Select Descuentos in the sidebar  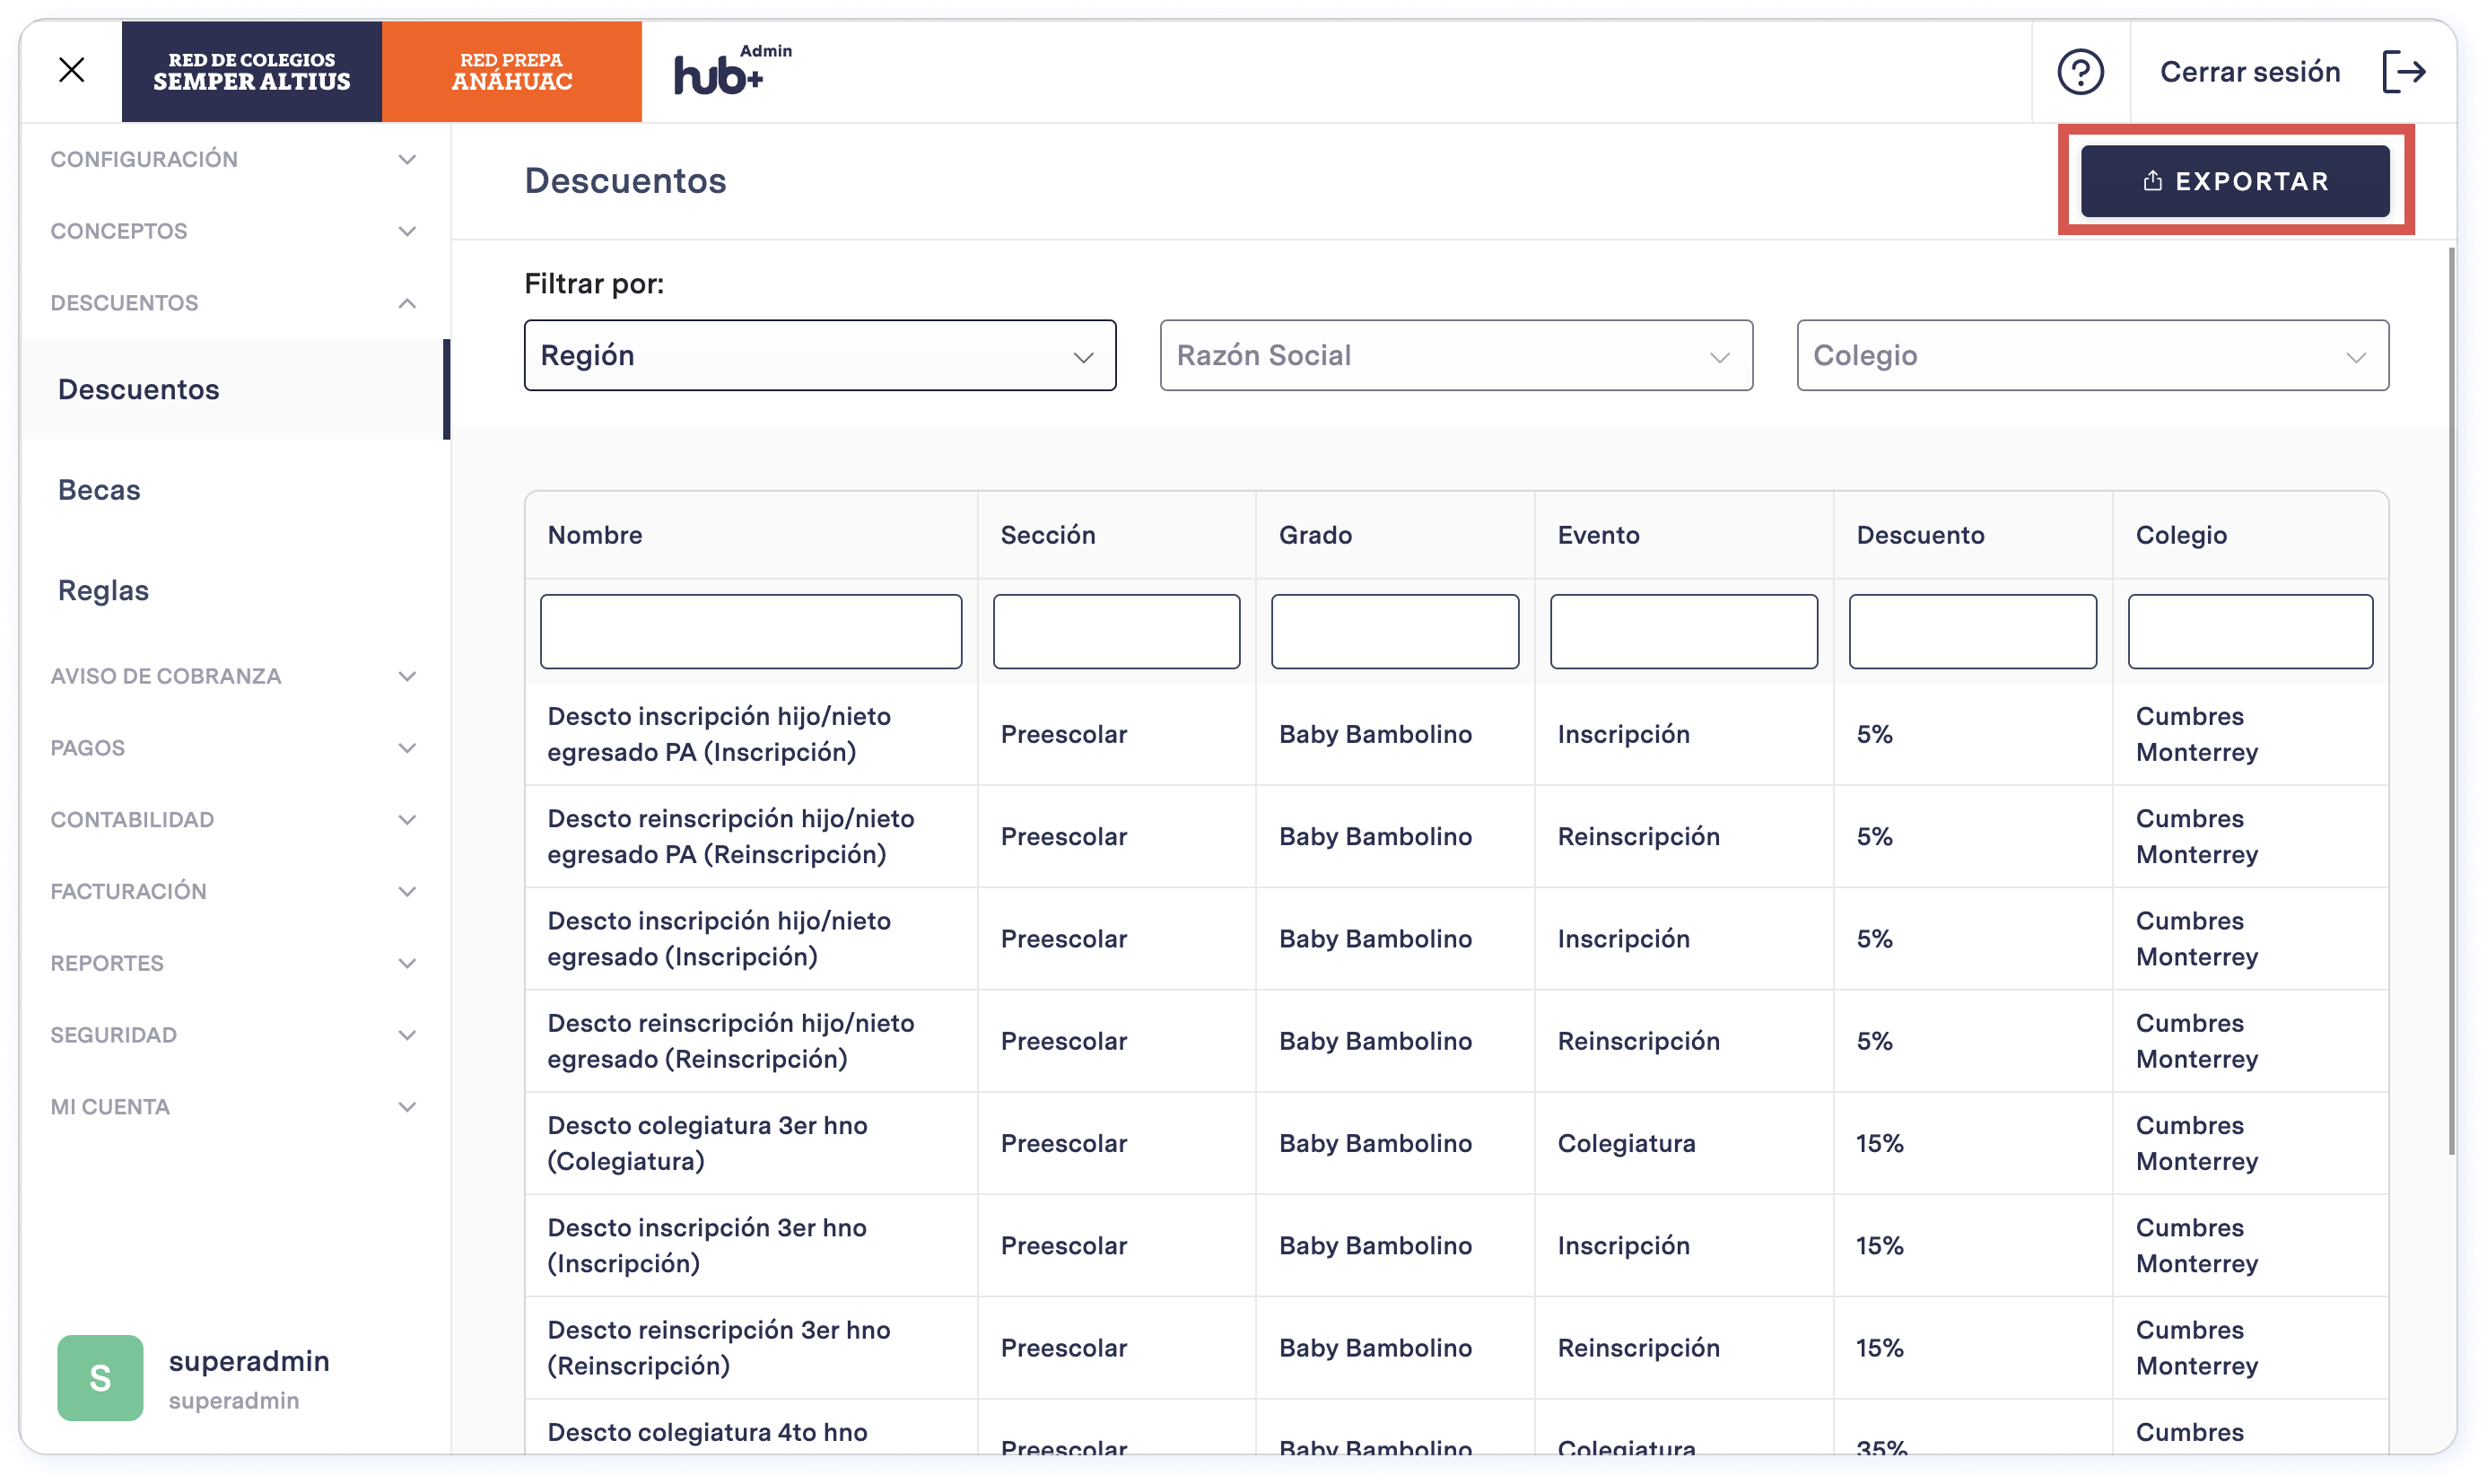[x=235, y=389]
